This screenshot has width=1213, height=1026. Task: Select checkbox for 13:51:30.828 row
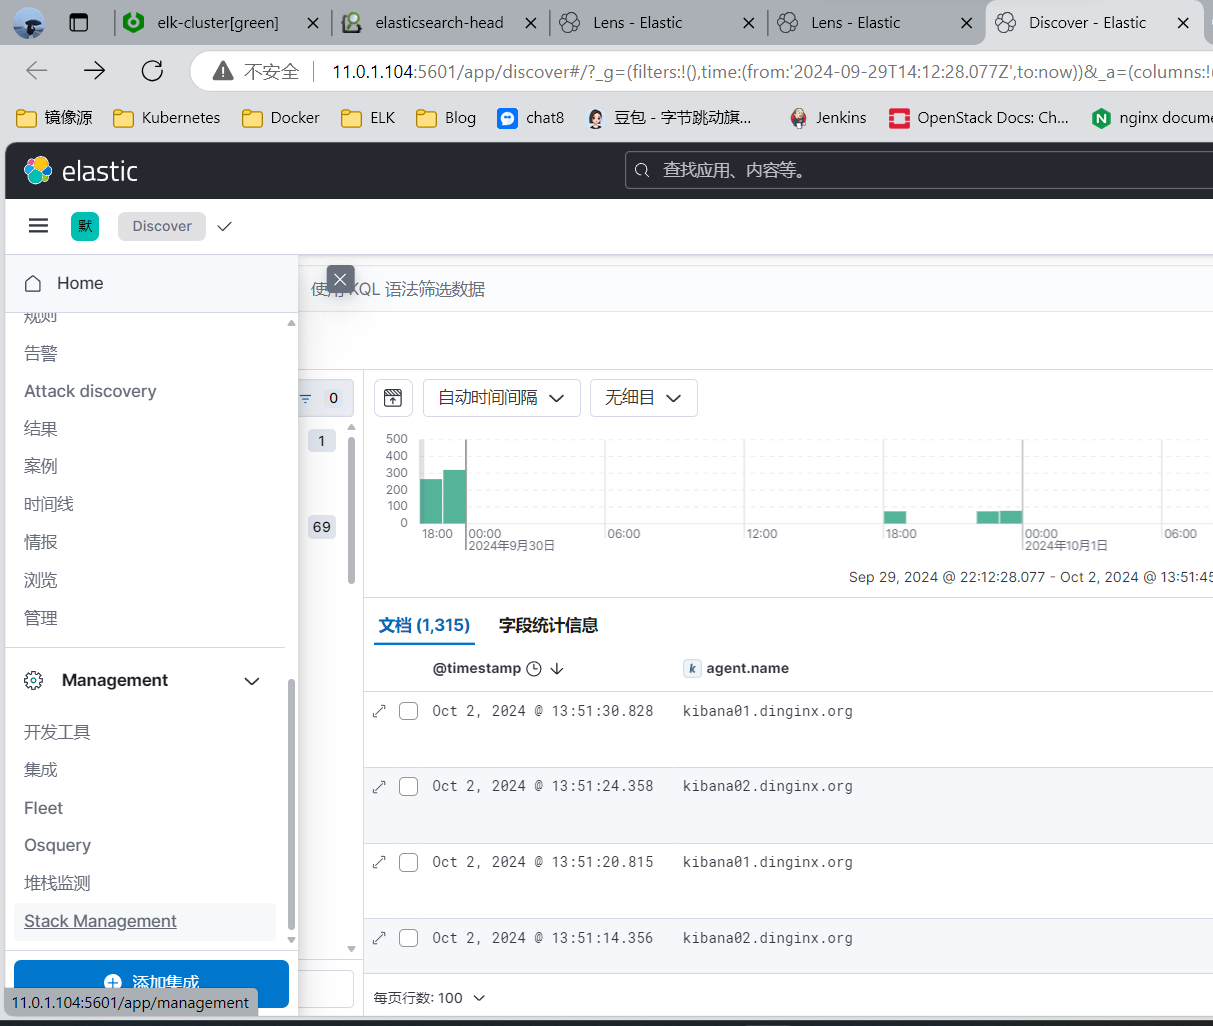tap(408, 711)
